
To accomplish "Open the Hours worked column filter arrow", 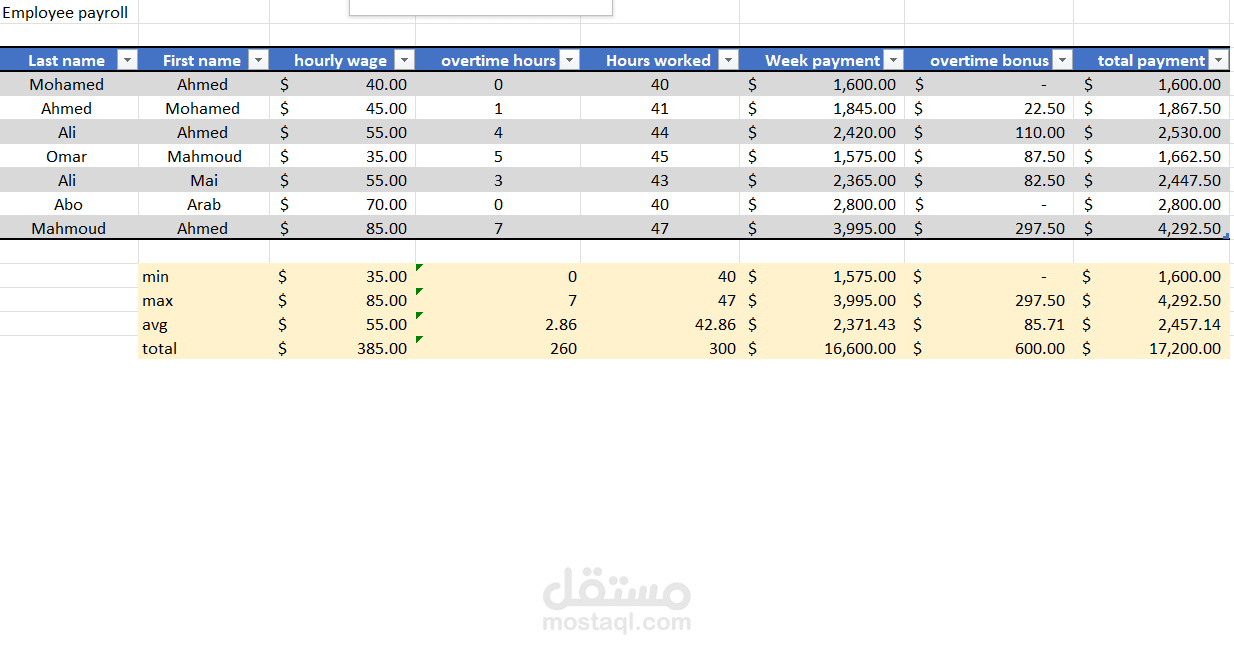I will pyautogui.click(x=728, y=60).
